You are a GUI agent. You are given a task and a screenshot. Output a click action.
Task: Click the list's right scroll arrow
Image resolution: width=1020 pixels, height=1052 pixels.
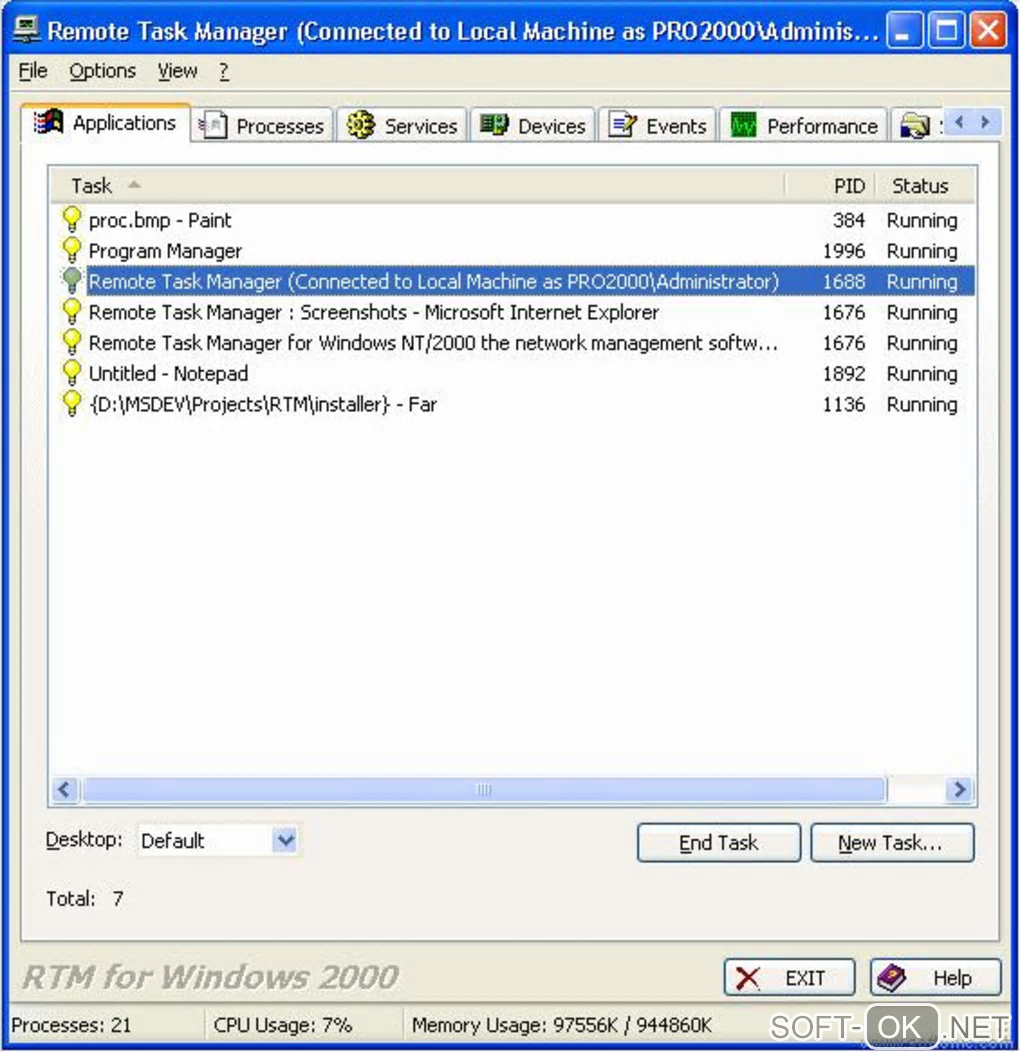[x=960, y=790]
